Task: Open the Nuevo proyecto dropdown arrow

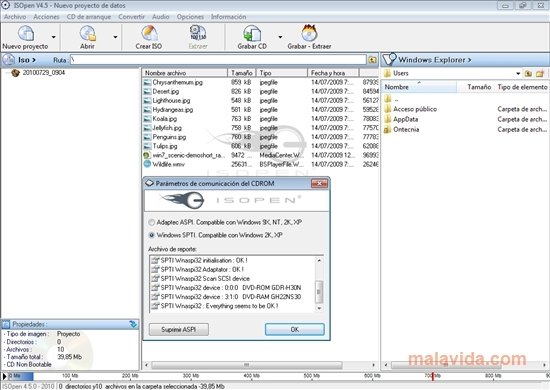Action: point(54,37)
